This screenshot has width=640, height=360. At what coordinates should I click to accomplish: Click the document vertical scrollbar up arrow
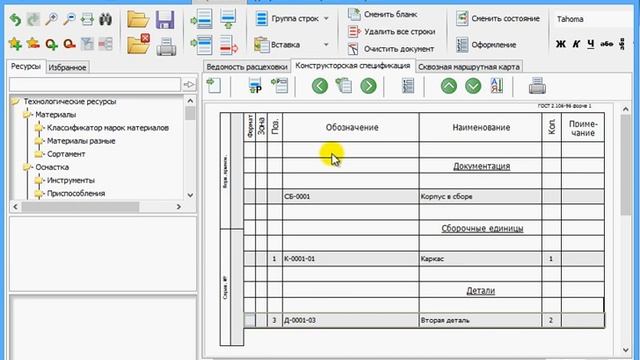click(x=626, y=109)
